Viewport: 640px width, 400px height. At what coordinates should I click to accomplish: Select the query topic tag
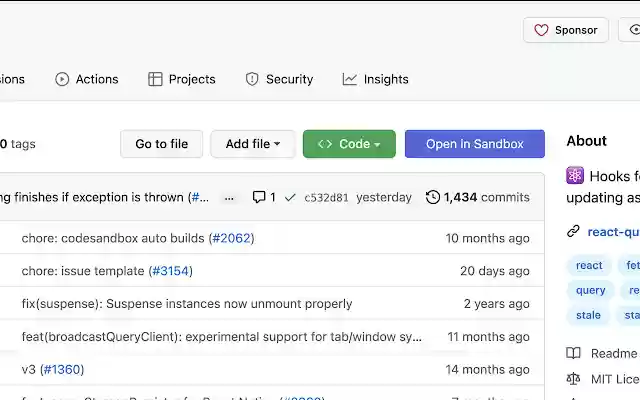(590, 290)
